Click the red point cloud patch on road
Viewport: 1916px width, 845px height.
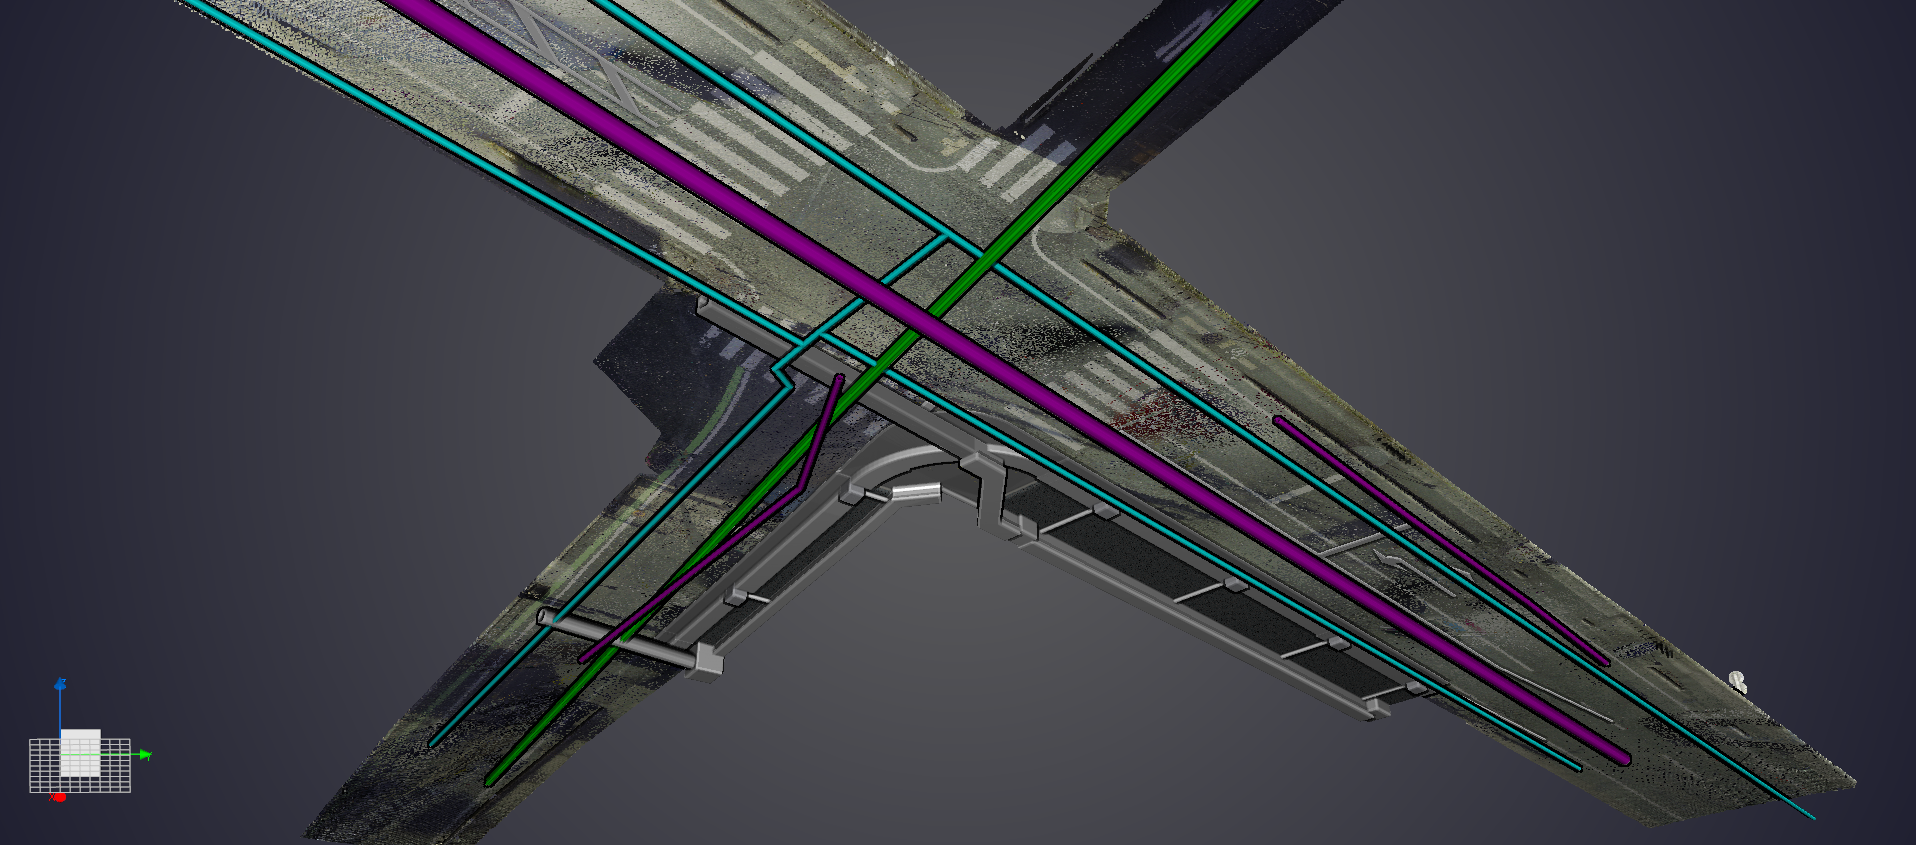[1160, 412]
